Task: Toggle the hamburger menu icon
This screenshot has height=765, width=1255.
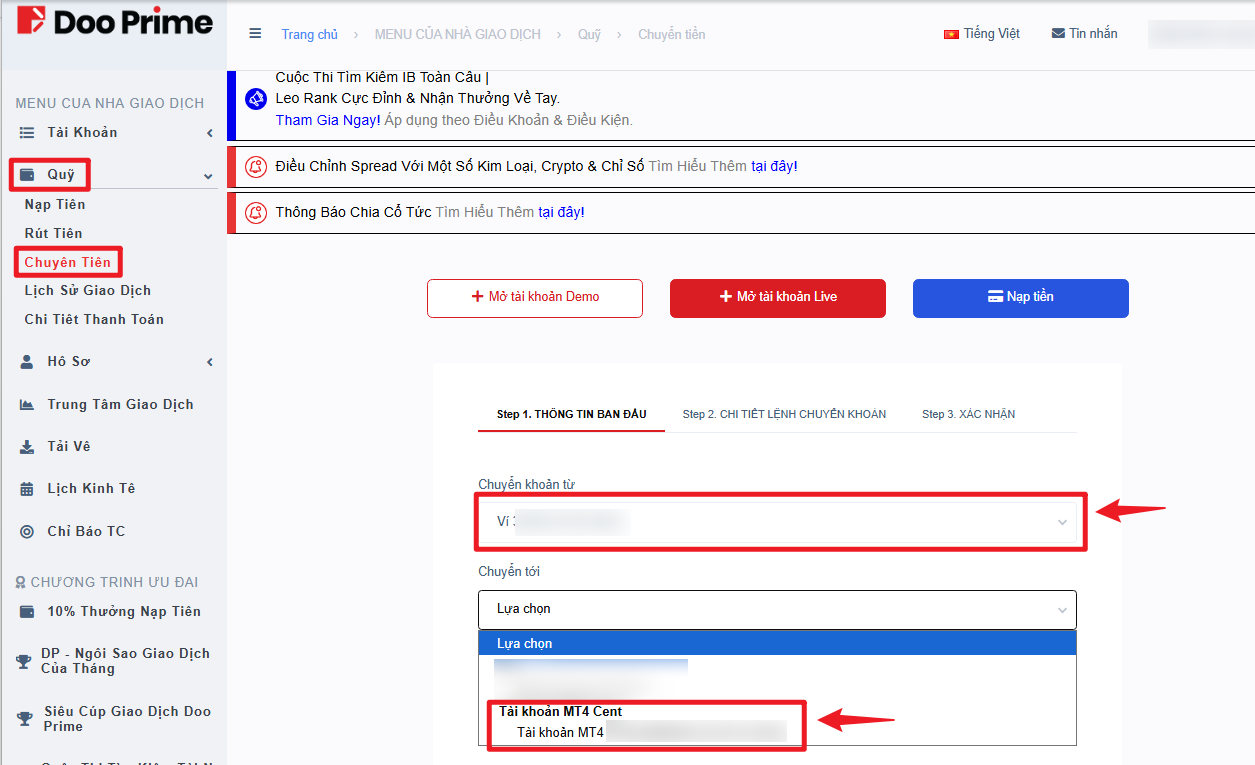Action: (255, 34)
